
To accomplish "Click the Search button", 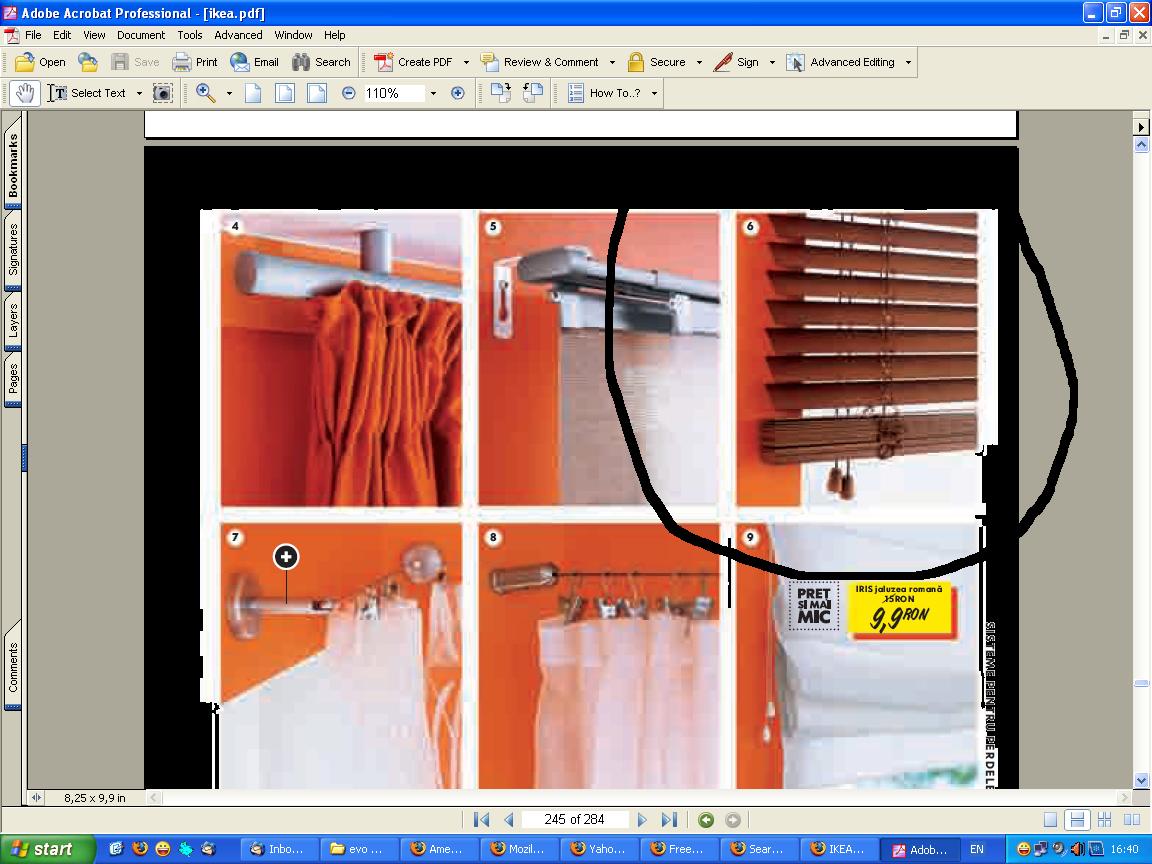I will pyautogui.click(x=321, y=62).
